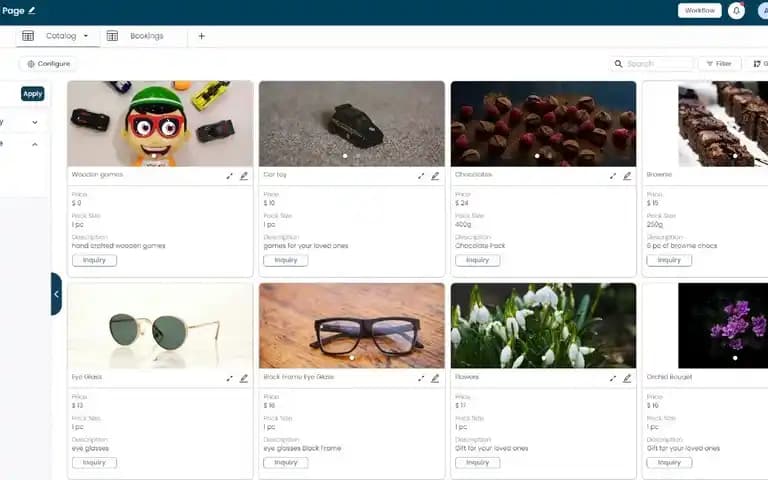Expand the Car toy card
The image size is (768, 480).
coord(421,176)
